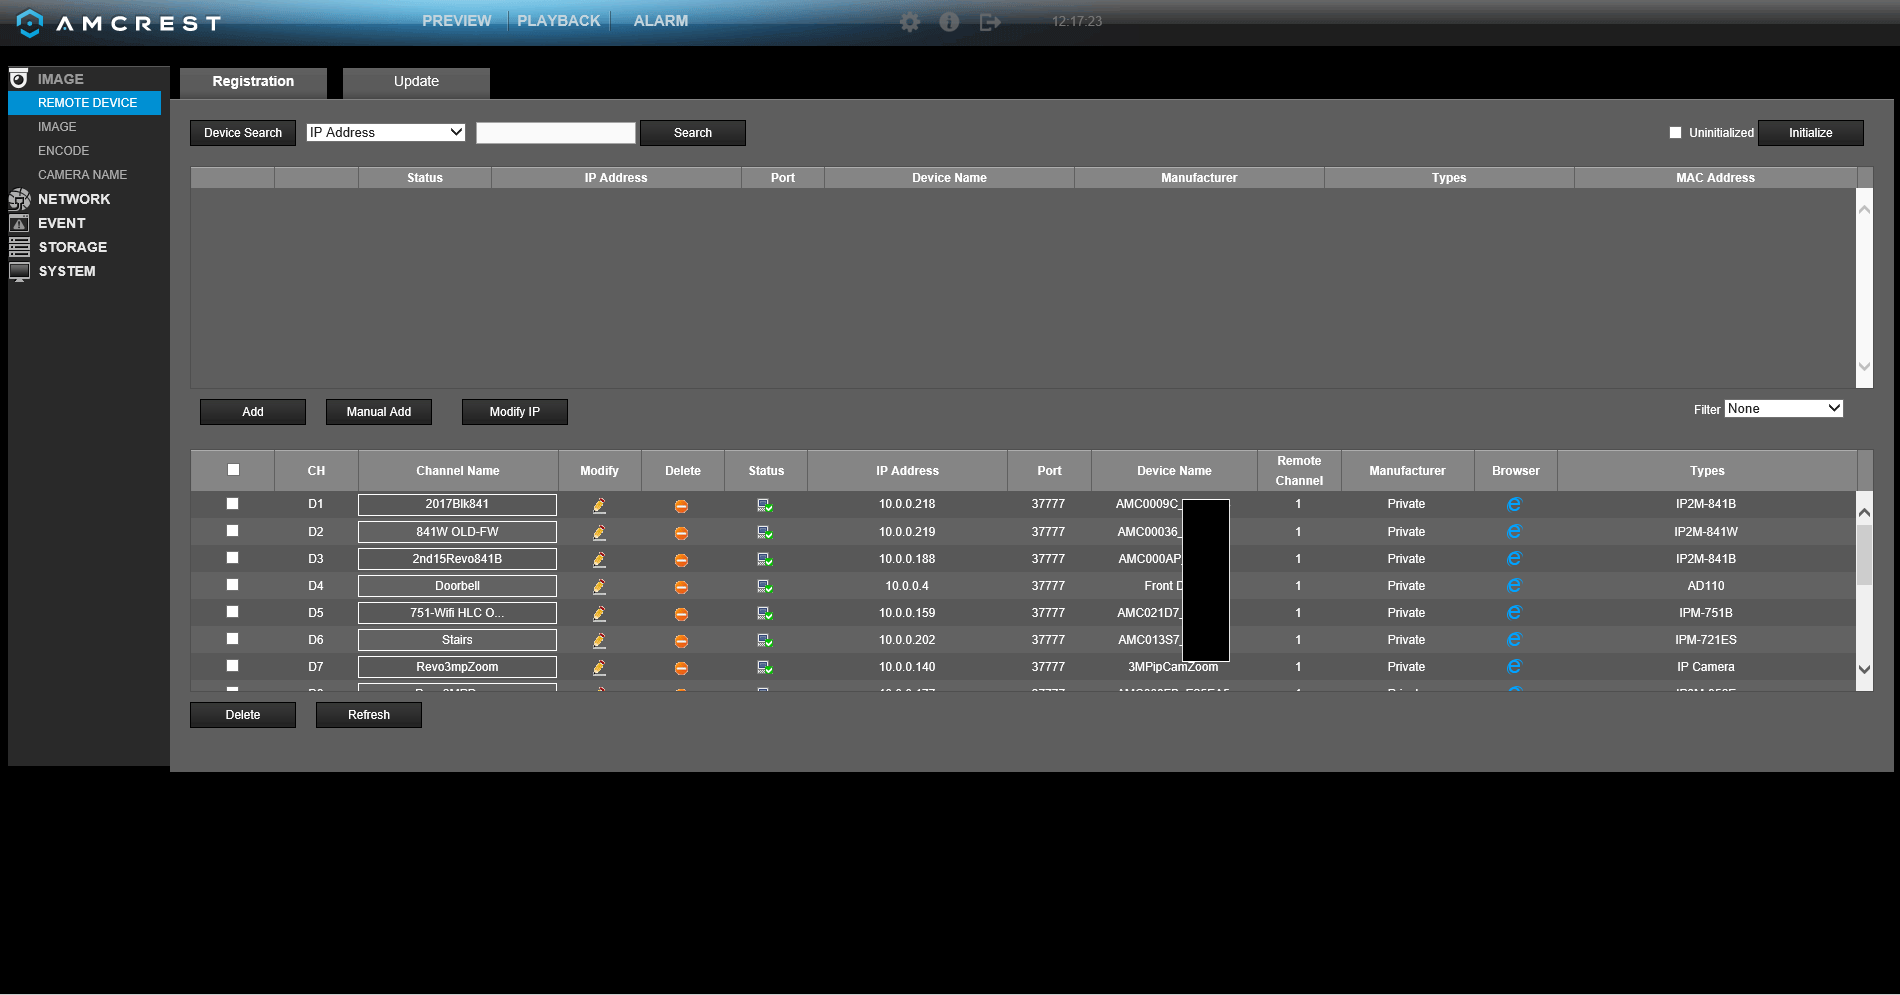Open ENCODE in the sidebar

tap(64, 151)
